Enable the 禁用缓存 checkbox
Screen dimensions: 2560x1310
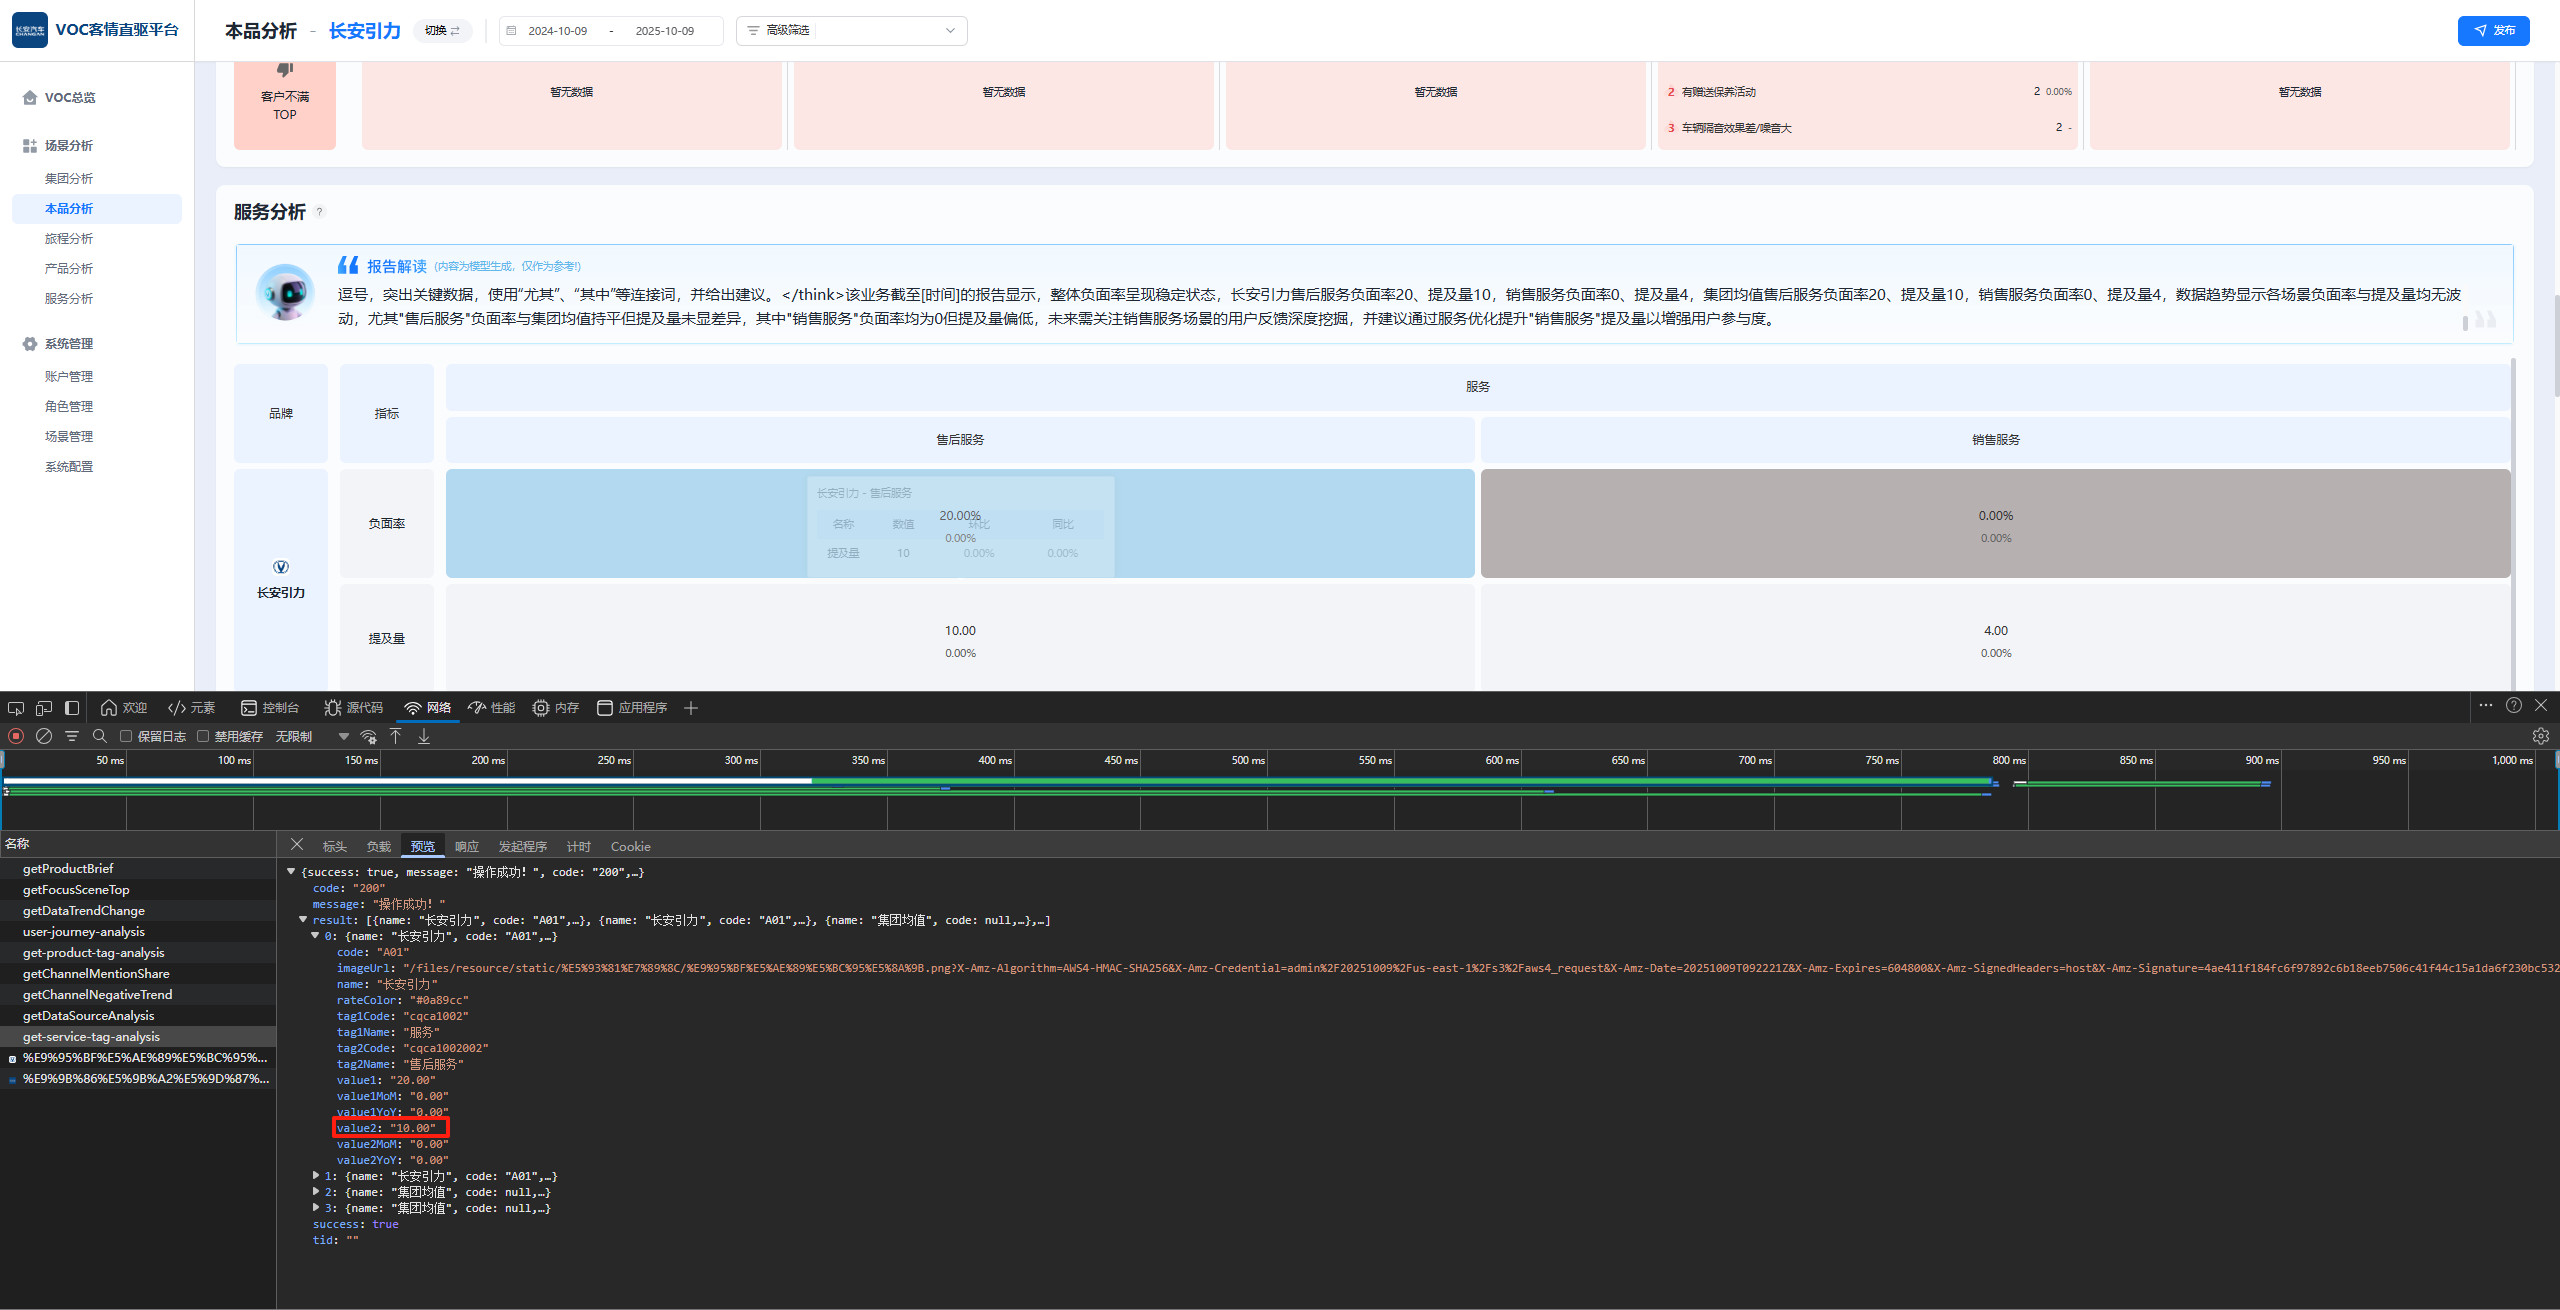pos(203,736)
